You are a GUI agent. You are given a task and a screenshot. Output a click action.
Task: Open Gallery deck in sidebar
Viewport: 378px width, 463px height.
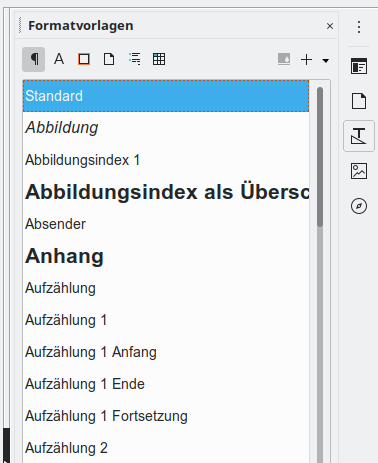tap(359, 171)
